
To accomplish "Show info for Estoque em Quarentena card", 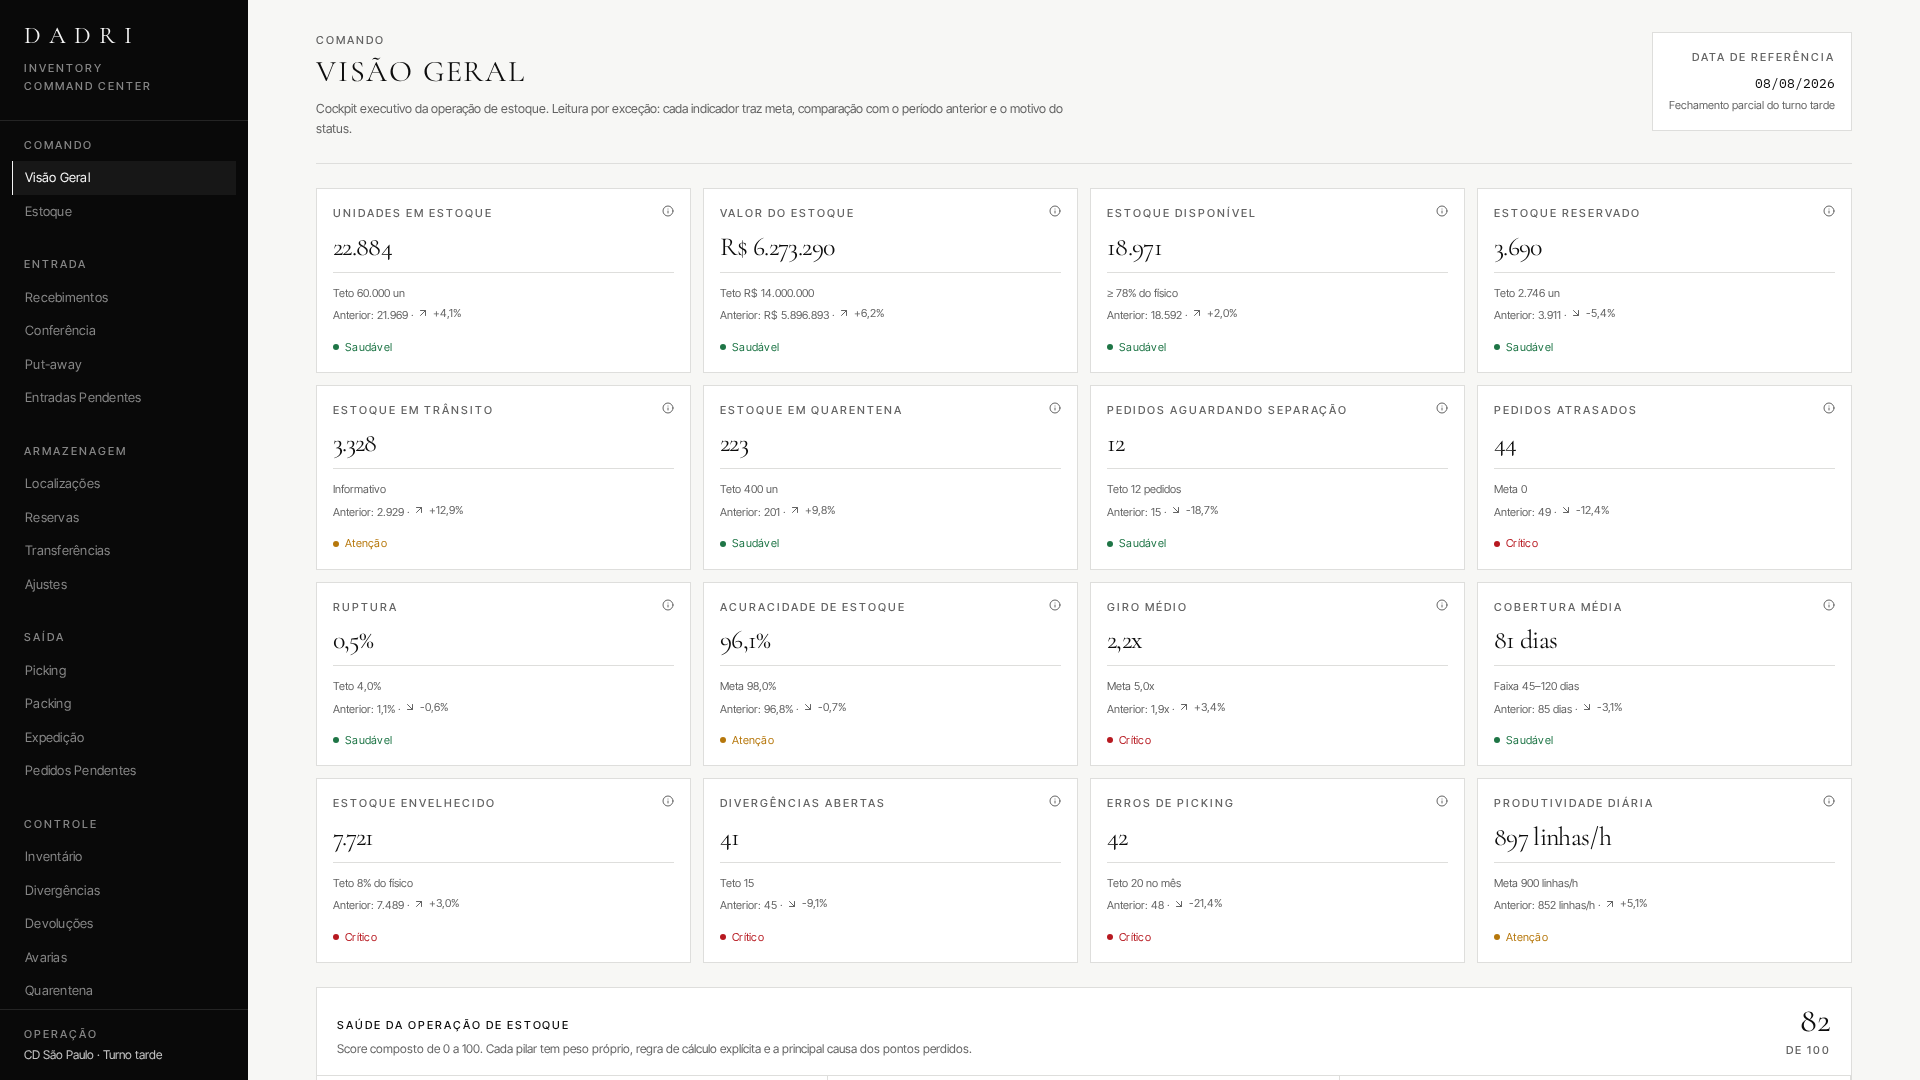I will (x=1055, y=408).
